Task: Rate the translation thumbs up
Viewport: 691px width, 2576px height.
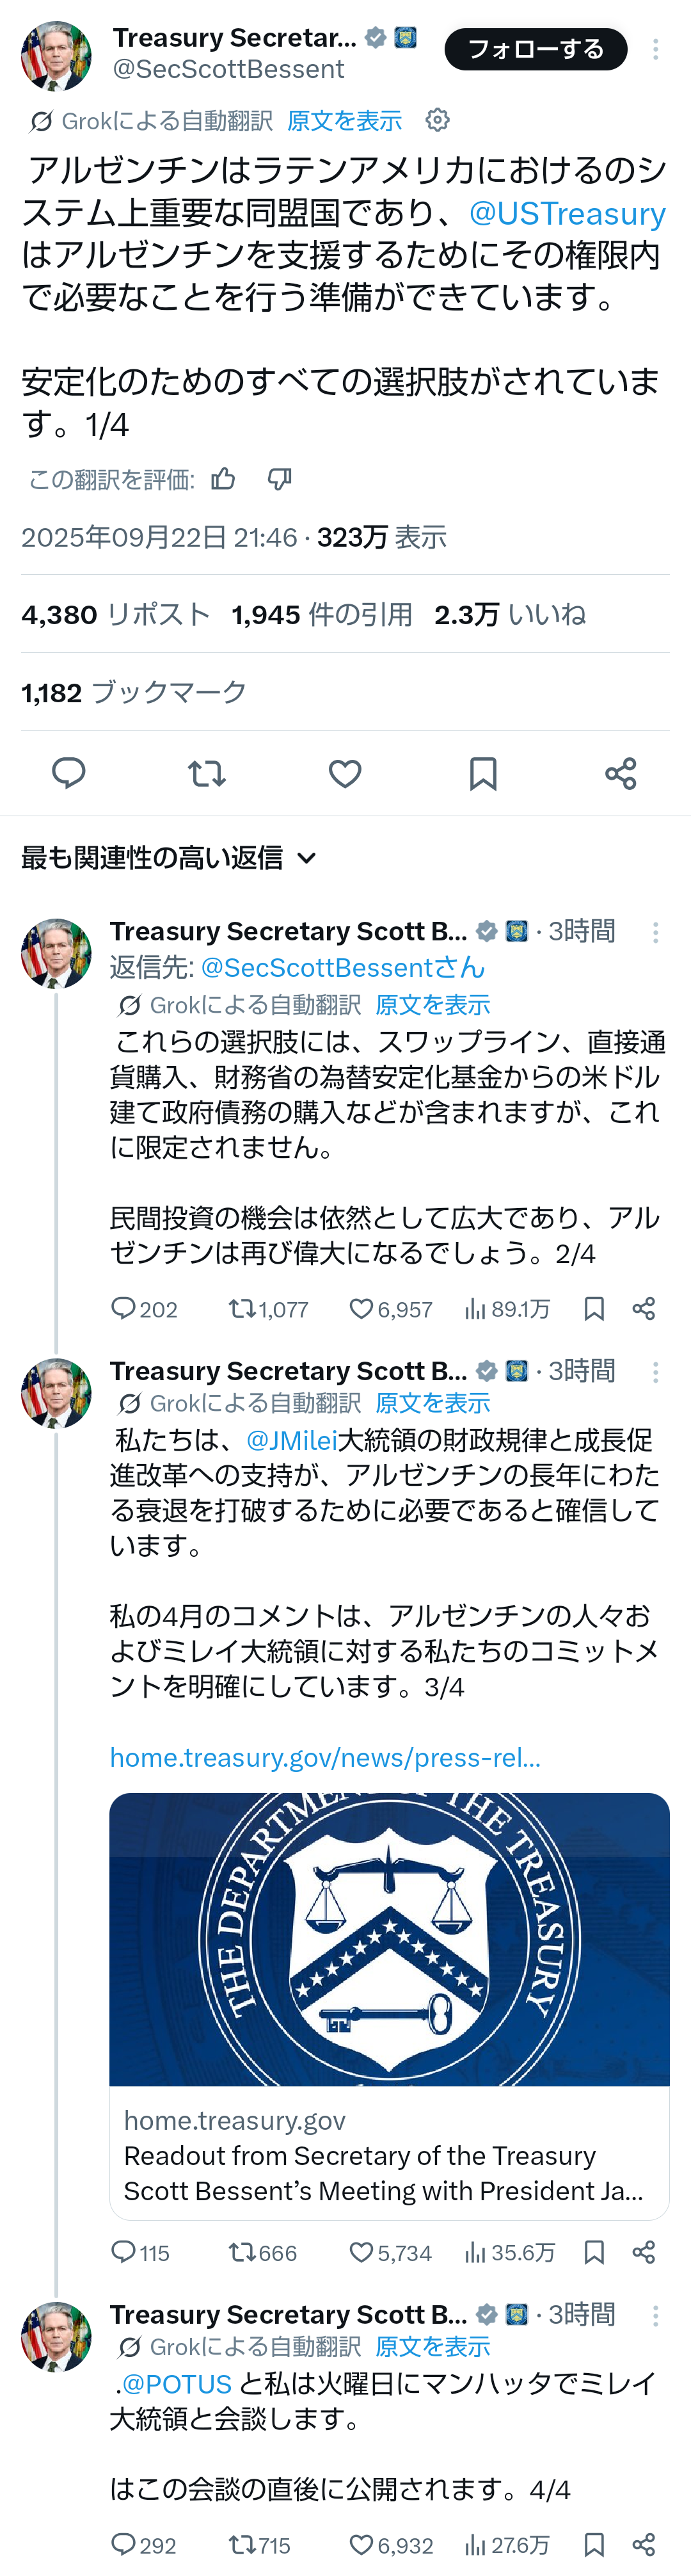Action: click(223, 479)
